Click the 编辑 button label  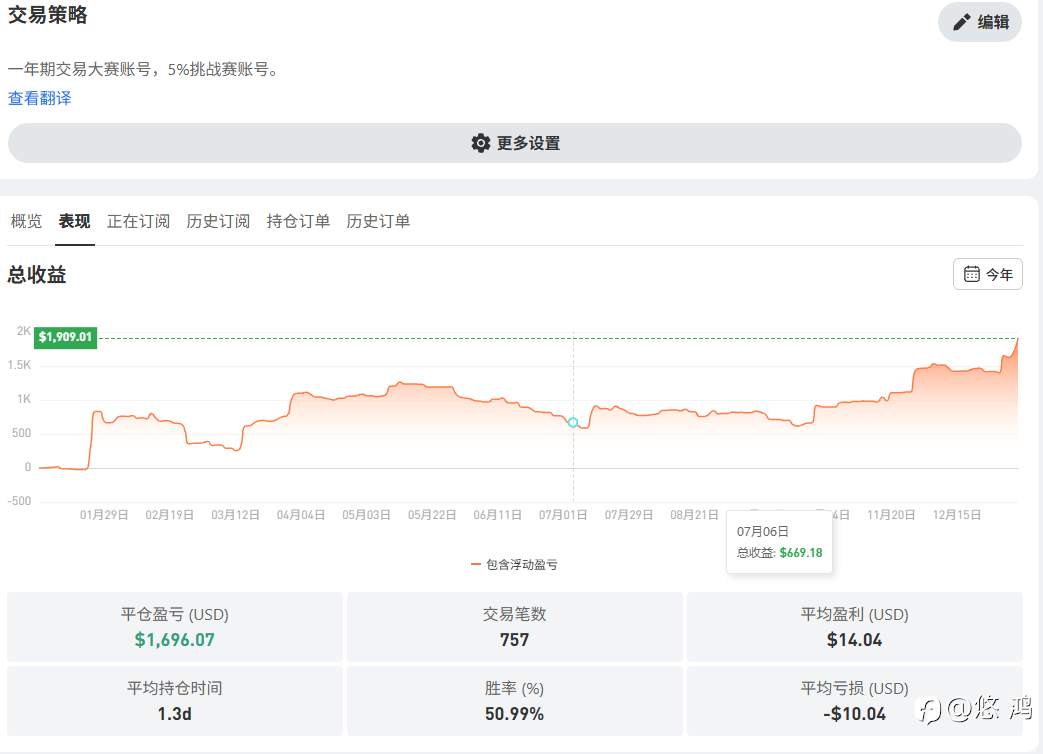coord(993,22)
